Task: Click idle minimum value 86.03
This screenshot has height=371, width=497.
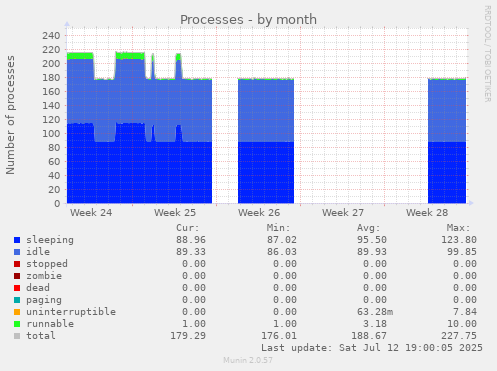Action: click(x=282, y=252)
